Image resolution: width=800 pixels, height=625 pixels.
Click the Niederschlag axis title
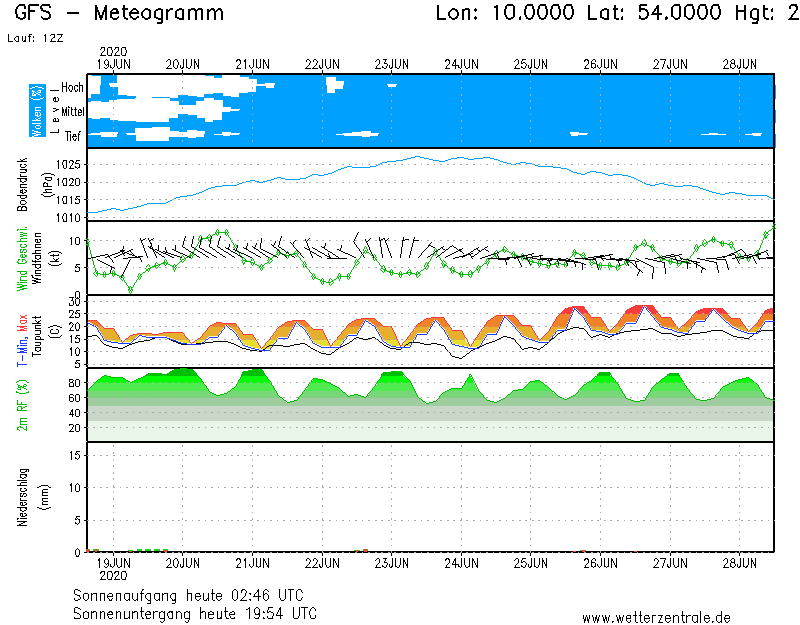pyautogui.click(x=22, y=497)
